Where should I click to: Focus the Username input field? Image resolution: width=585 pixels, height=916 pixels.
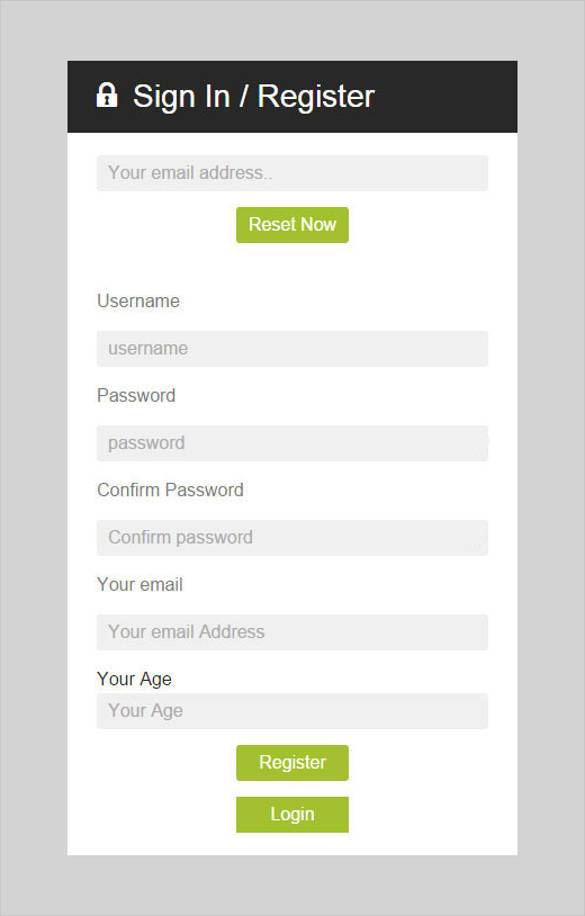coord(291,348)
